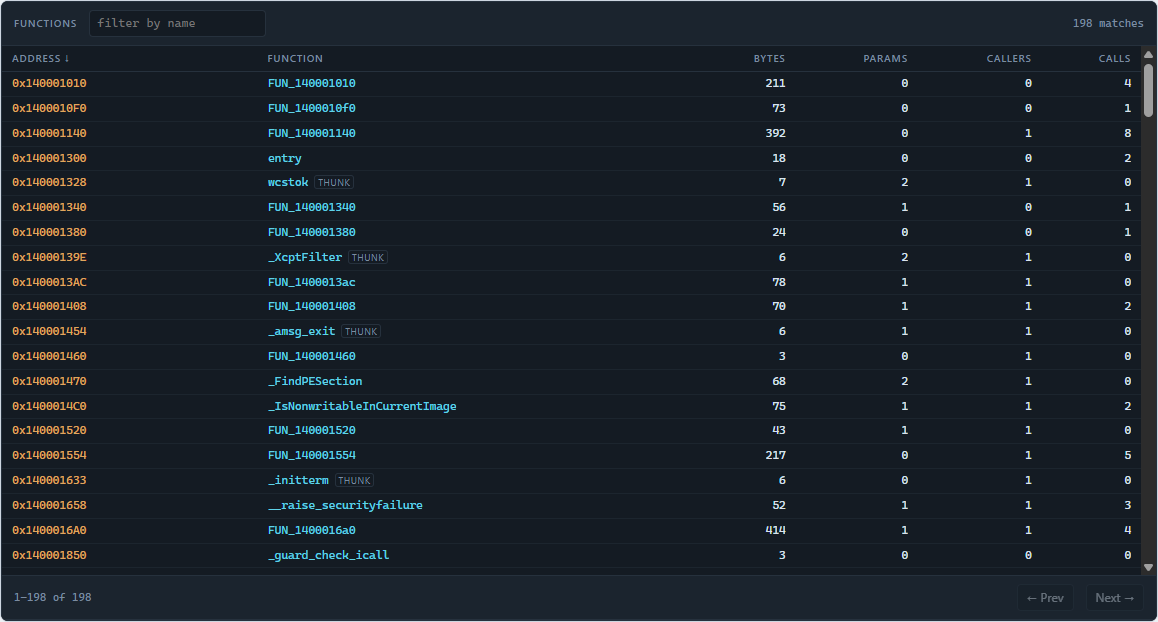Click the 198 matches count label
The image size is (1158, 622).
click(1108, 24)
